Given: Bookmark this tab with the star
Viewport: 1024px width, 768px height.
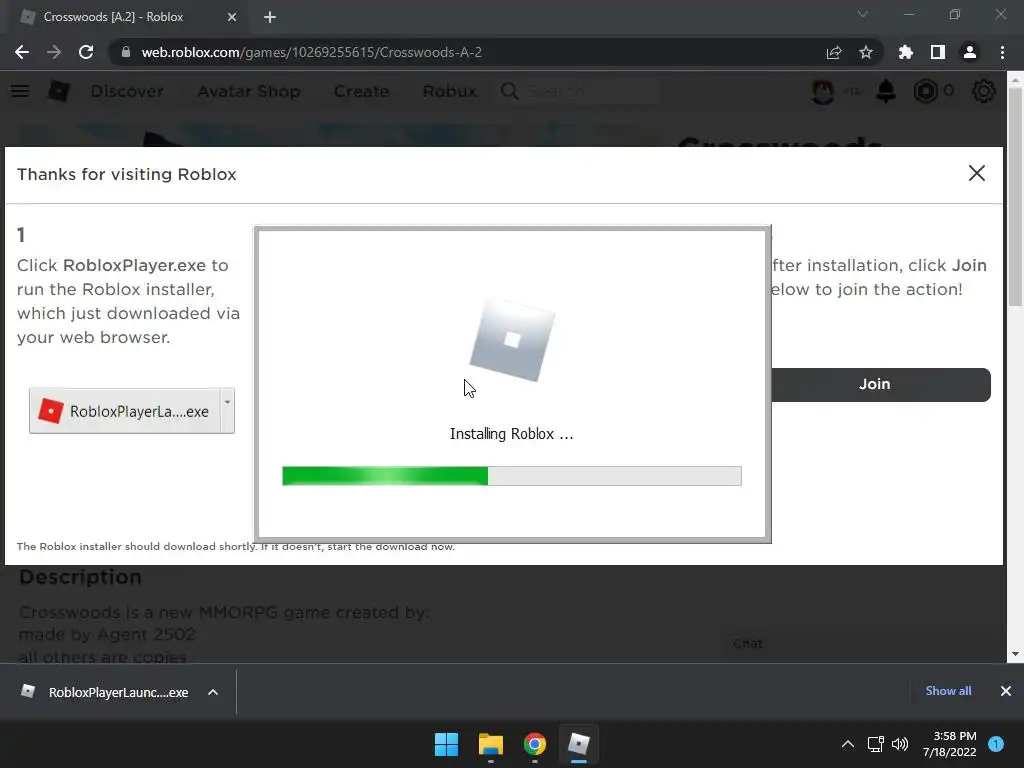Looking at the screenshot, I should pos(866,52).
